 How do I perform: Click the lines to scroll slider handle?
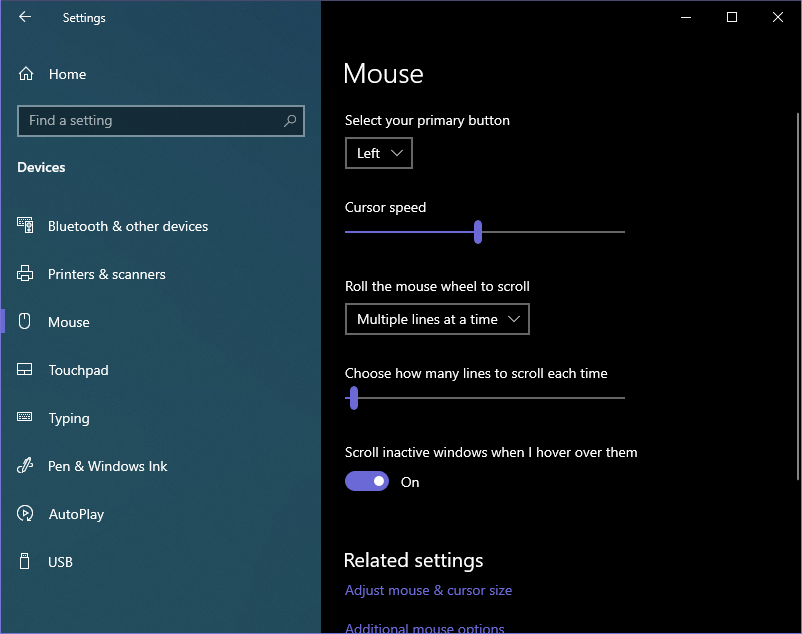pos(353,398)
